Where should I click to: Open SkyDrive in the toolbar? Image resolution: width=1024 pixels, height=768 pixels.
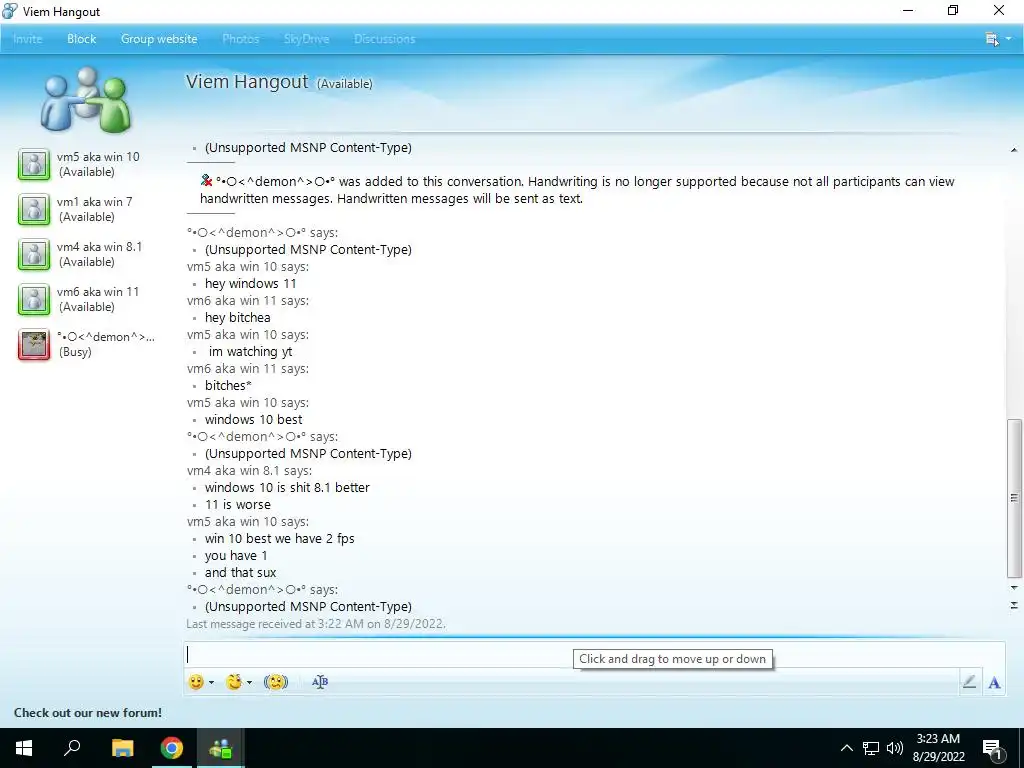tap(306, 39)
